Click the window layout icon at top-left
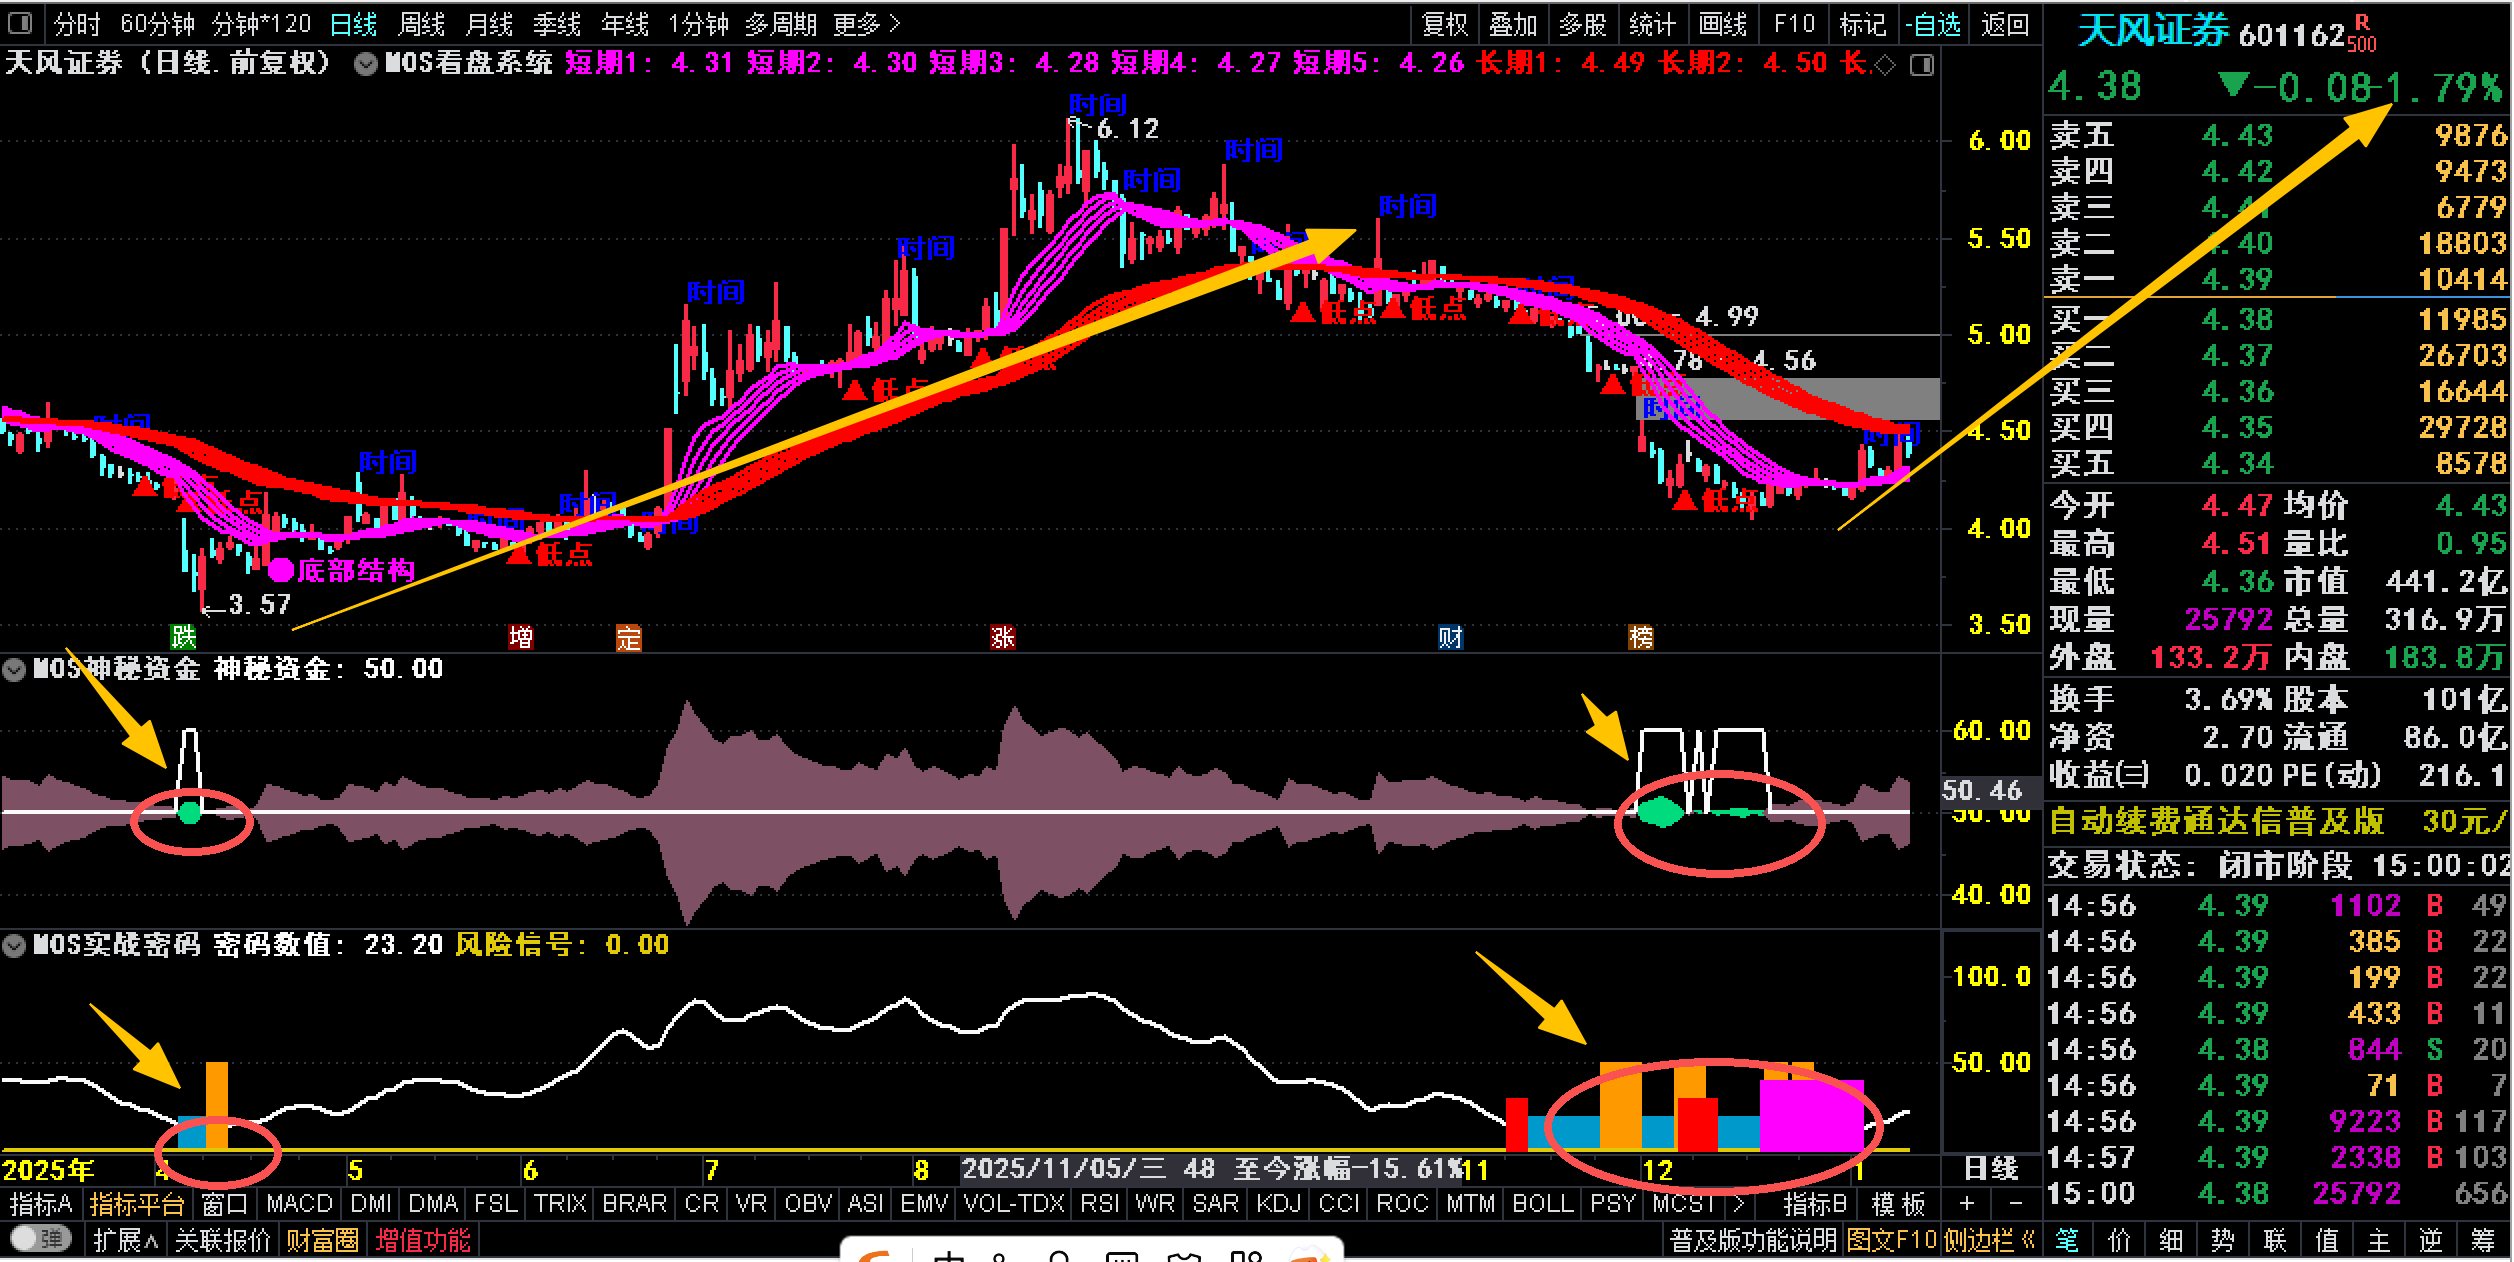Viewport: 2514px width, 1262px height. pos(20,22)
